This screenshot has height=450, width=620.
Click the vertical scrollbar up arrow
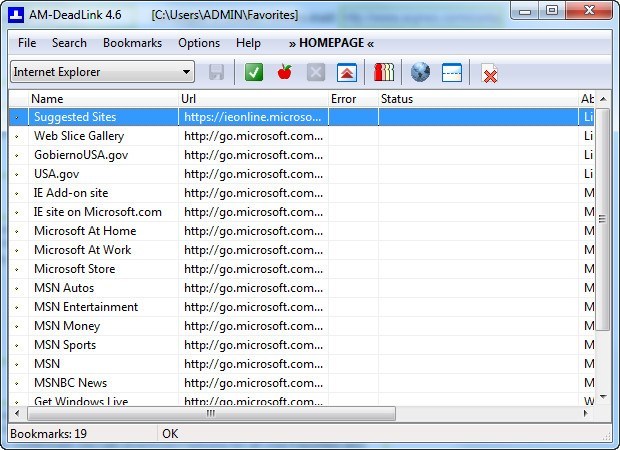pos(603,98)
